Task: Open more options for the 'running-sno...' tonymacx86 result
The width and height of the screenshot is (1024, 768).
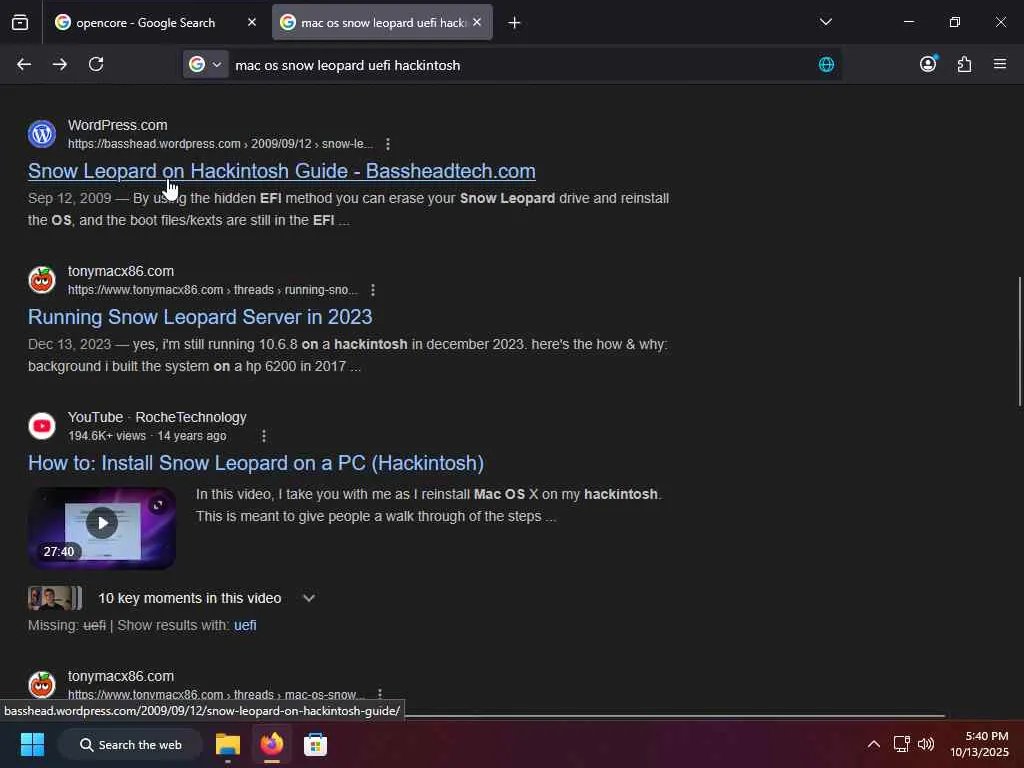Action: [373, 289]
